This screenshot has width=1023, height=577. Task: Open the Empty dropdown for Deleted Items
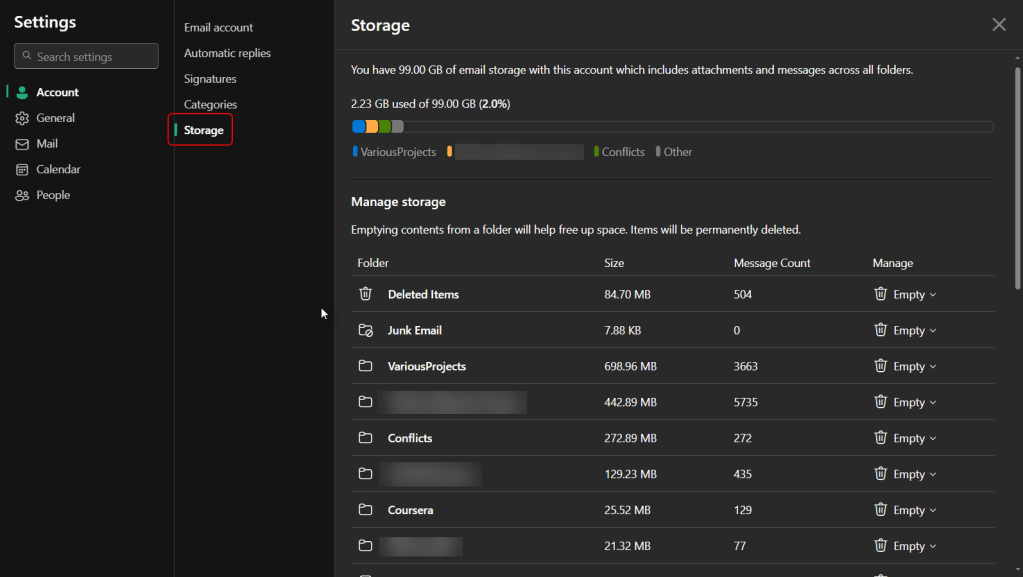click(906, 295)
